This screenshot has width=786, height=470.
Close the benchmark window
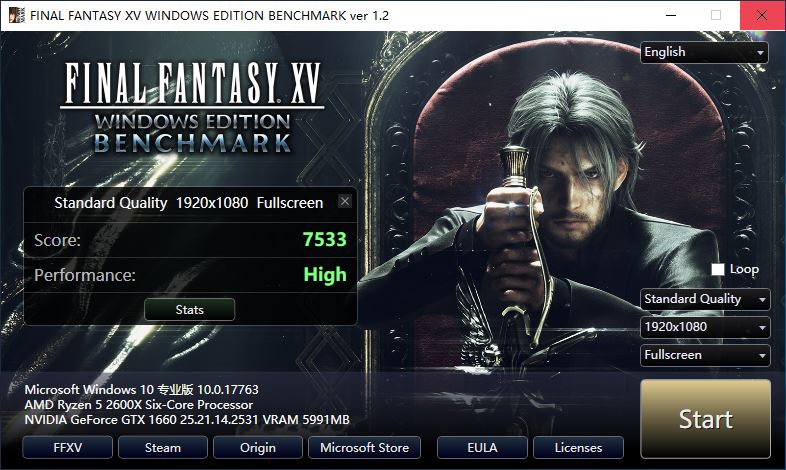(762, 15)
